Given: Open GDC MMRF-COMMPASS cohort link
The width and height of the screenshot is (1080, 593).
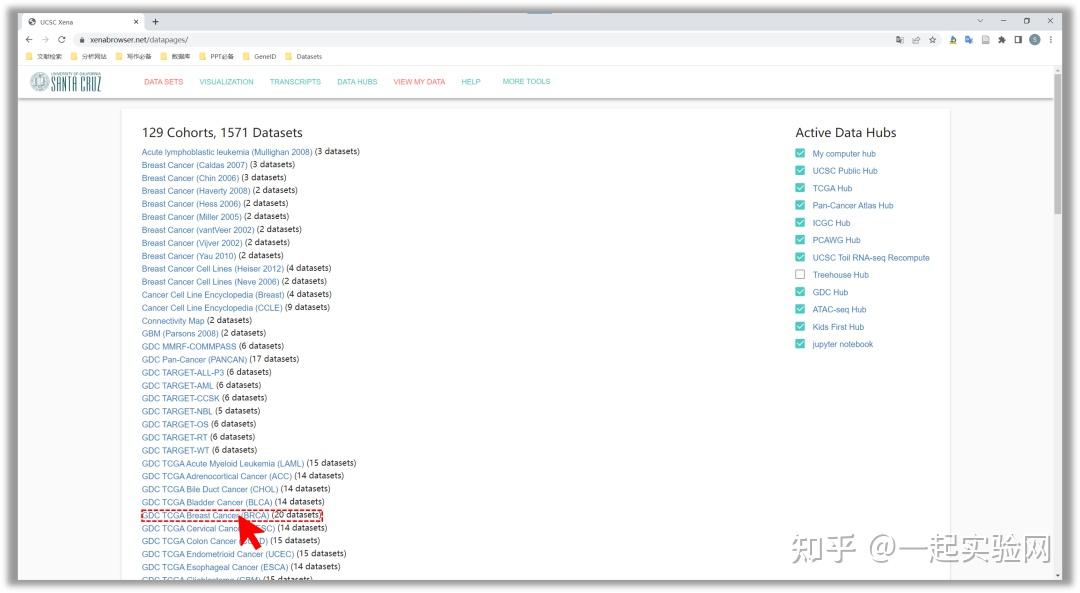Looking at the screenshot, I should (x=189, y=346).
